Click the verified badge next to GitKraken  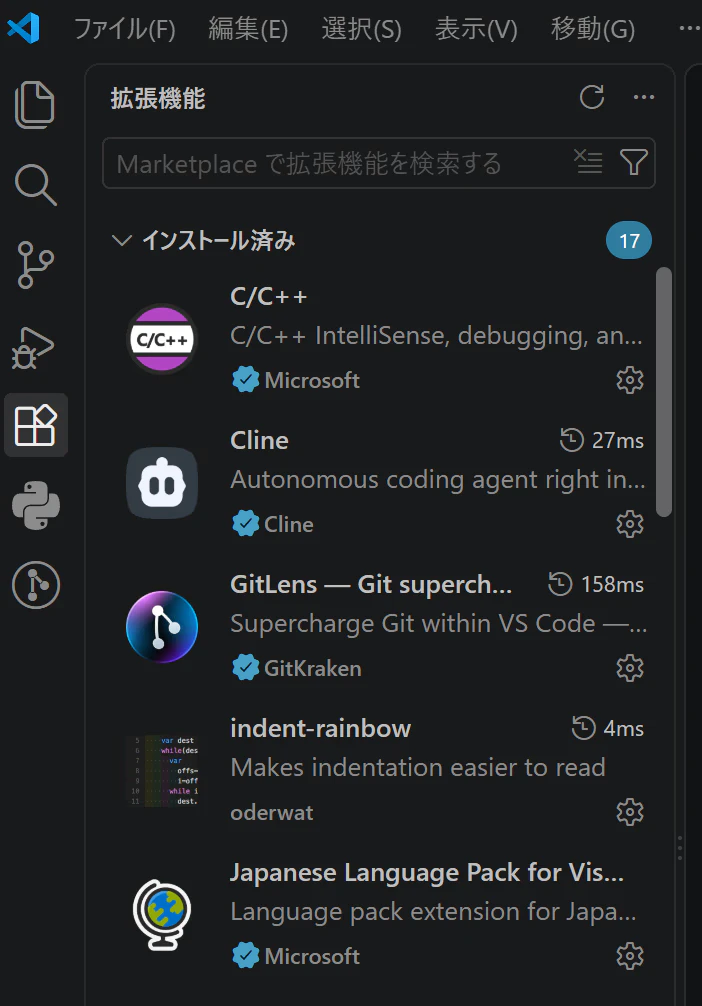(245, 668)
